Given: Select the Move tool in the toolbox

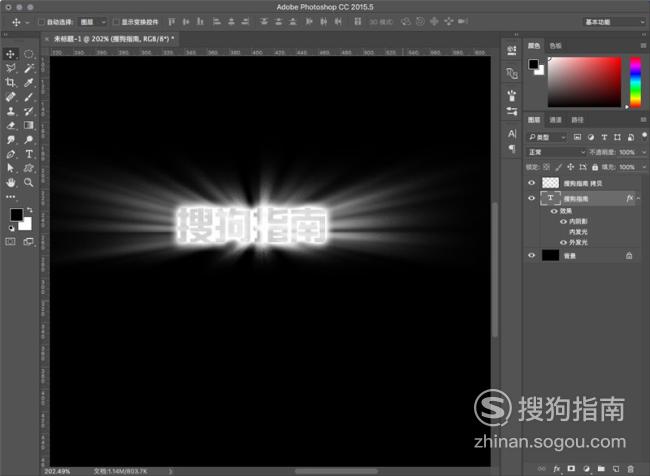Looking at the screenshot, I should pyautogui.click(x=11, y=54).
